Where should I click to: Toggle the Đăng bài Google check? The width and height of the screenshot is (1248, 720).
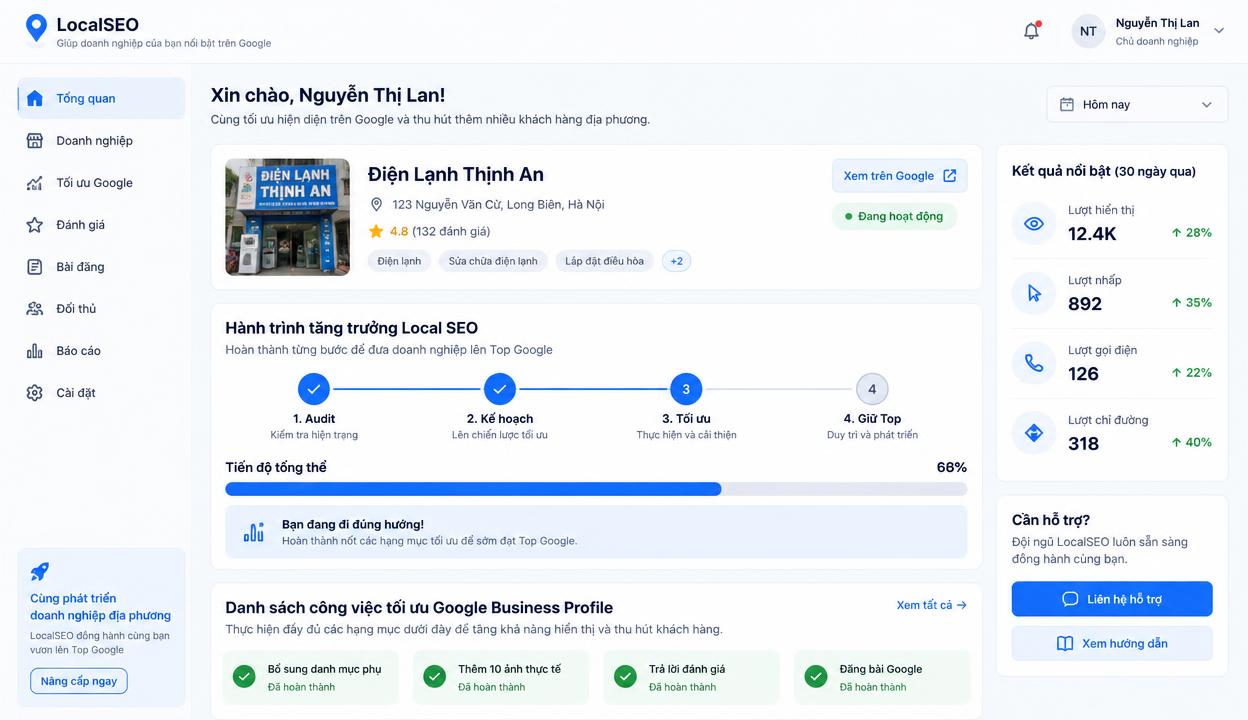[816, 677]
